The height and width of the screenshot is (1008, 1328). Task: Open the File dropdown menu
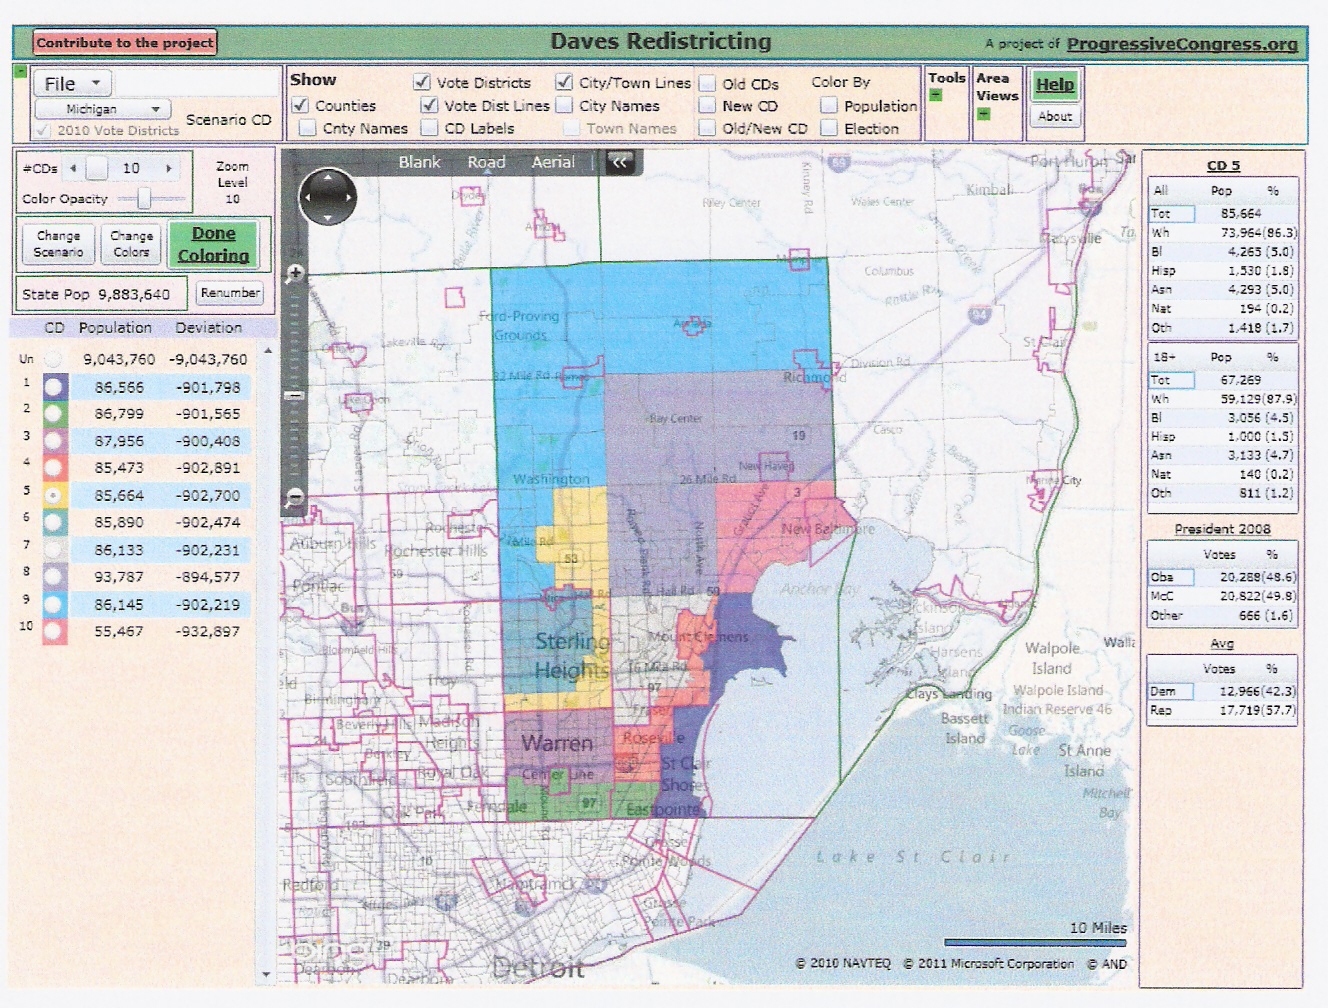click(x=72, y=84)
